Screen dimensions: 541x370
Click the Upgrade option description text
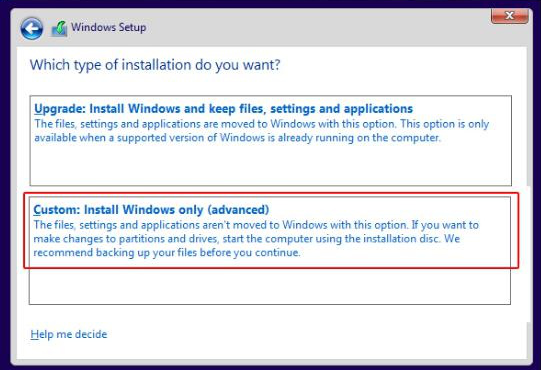click(x=262, y=131)
